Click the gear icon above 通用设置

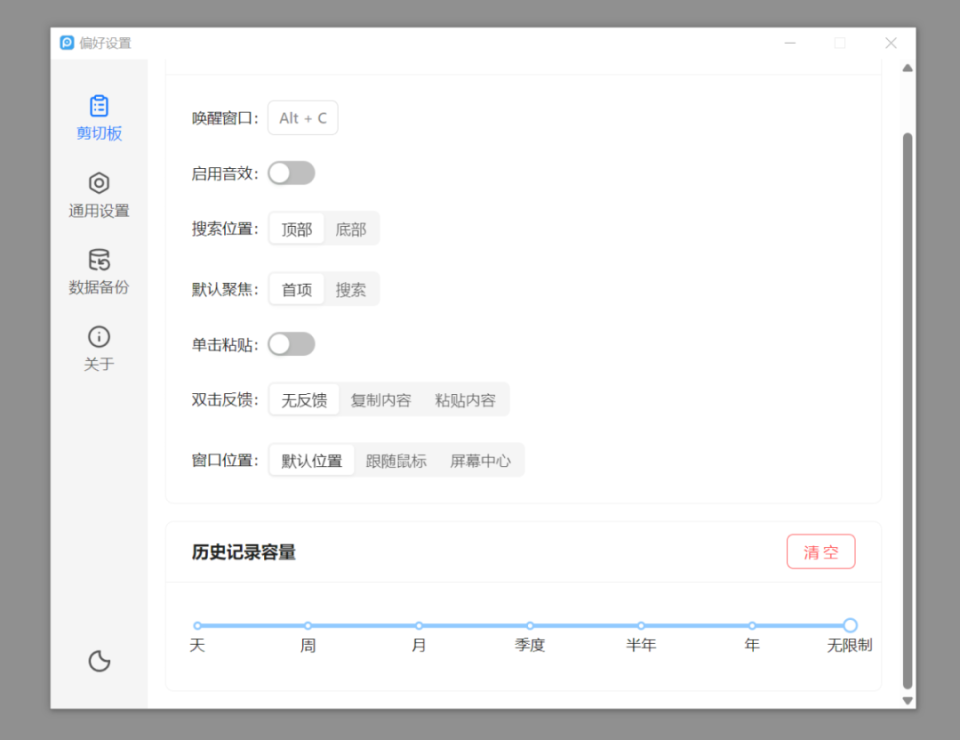pos(98,183)
